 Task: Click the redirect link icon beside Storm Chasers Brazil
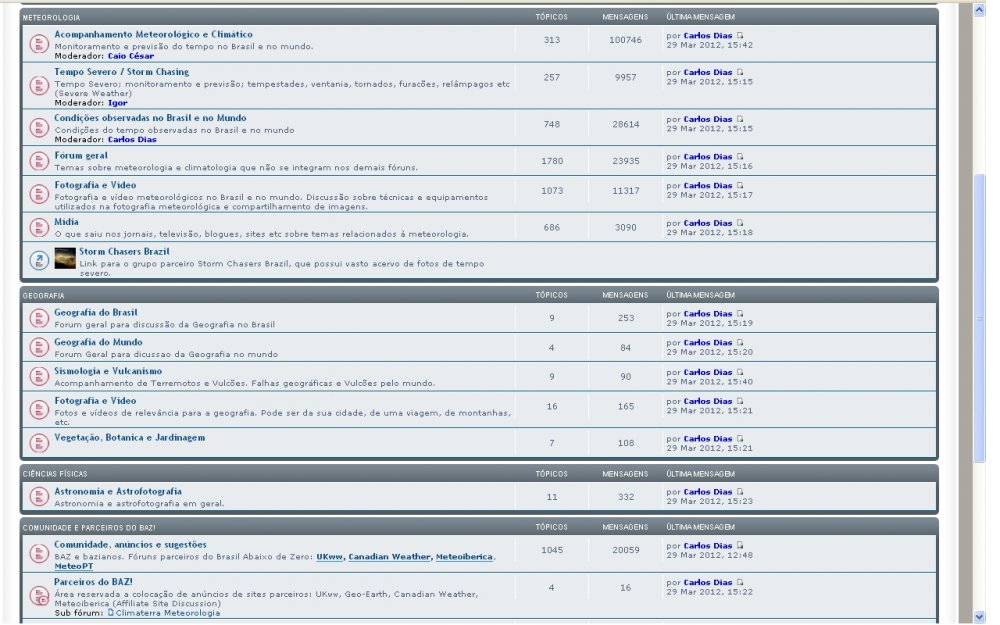[38, 260]
